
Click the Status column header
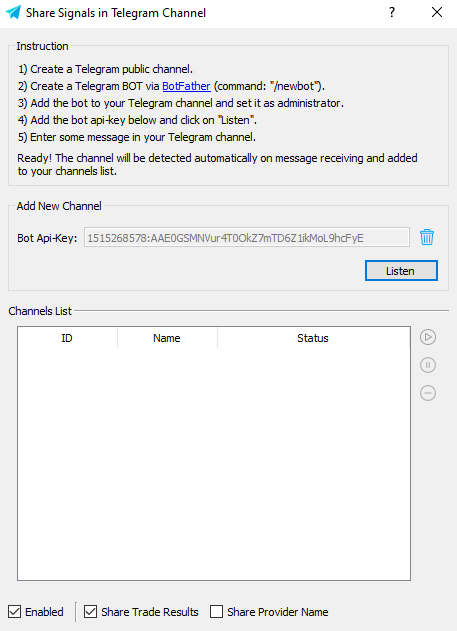click(x=313, y=338)
